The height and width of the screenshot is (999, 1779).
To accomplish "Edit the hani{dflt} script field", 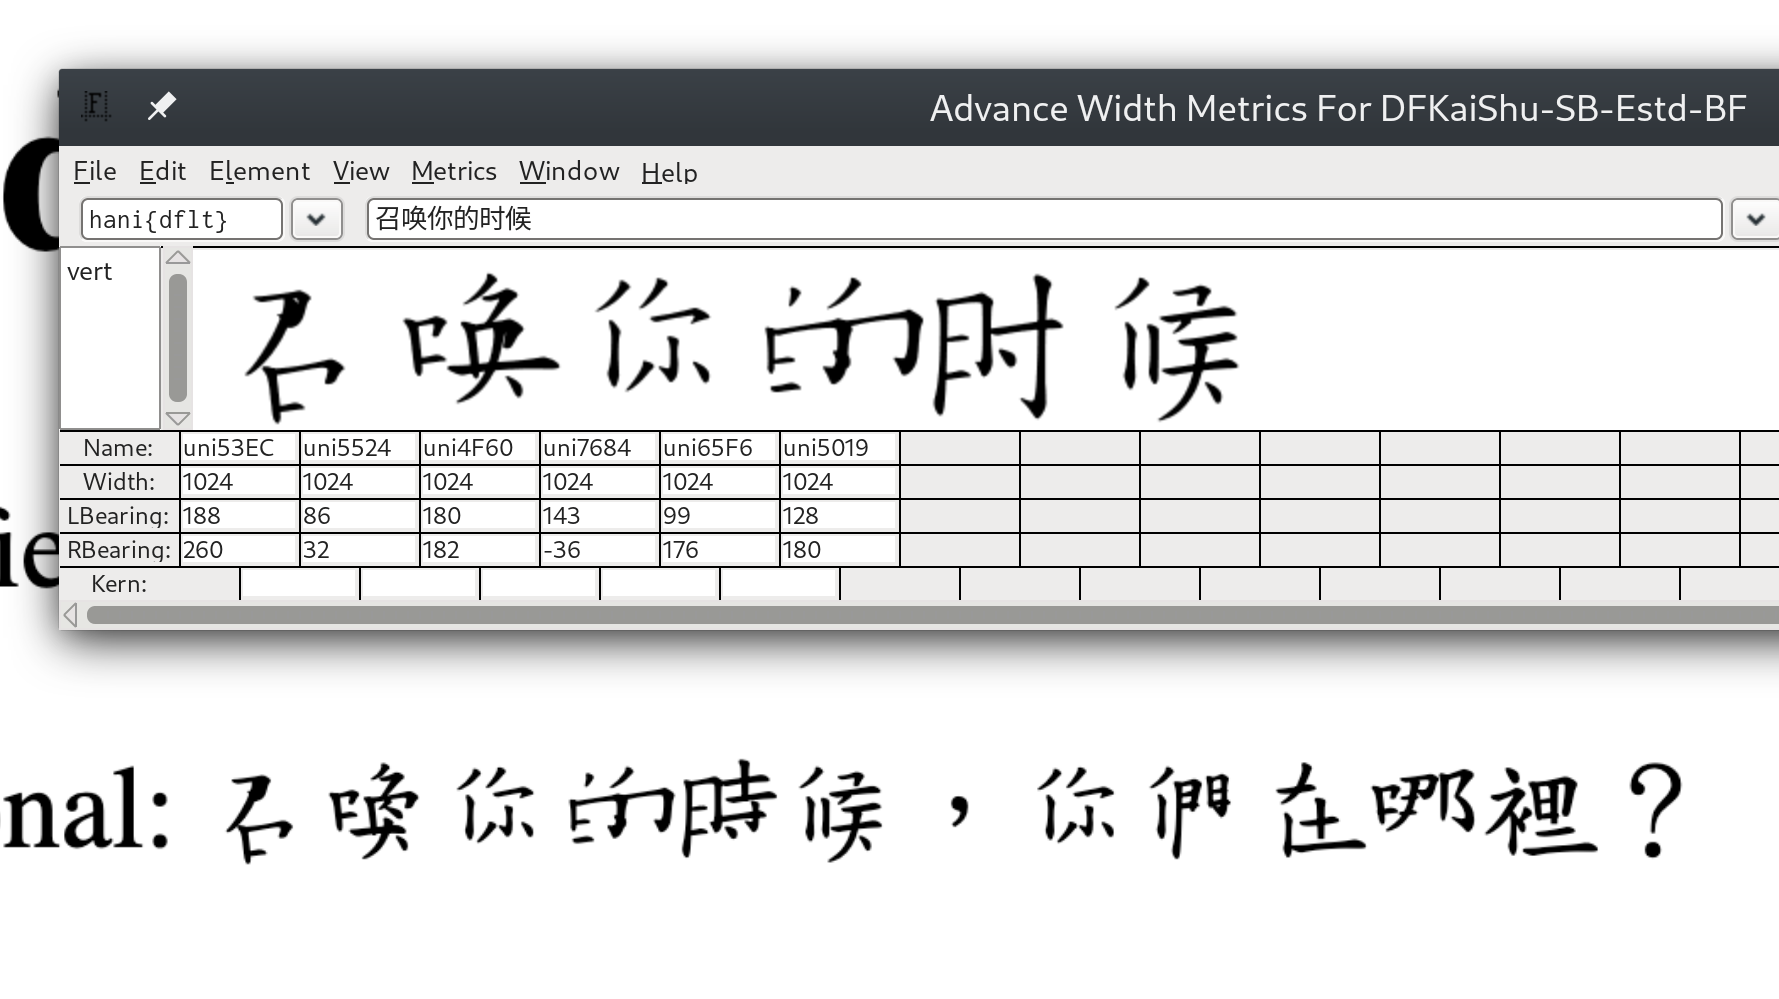I will 180,219.
